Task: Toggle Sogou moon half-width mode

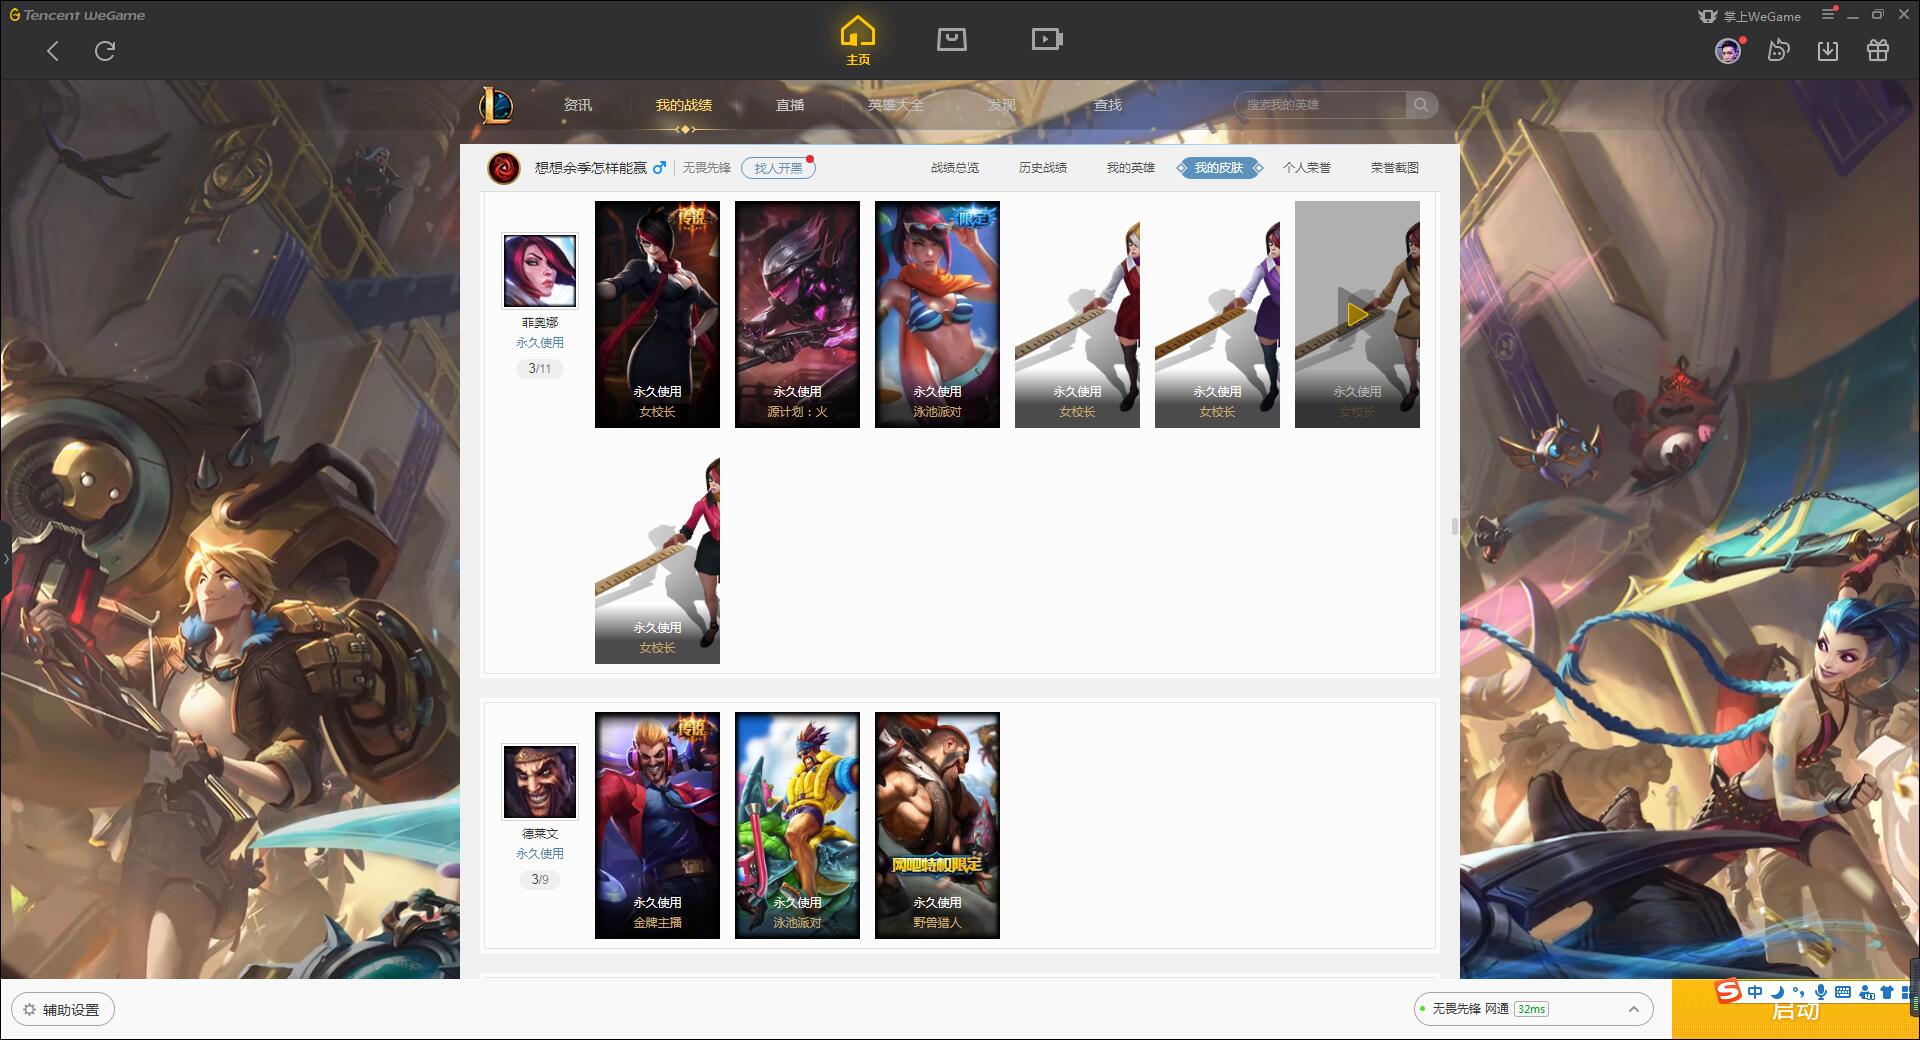Action: (1777, 992)
